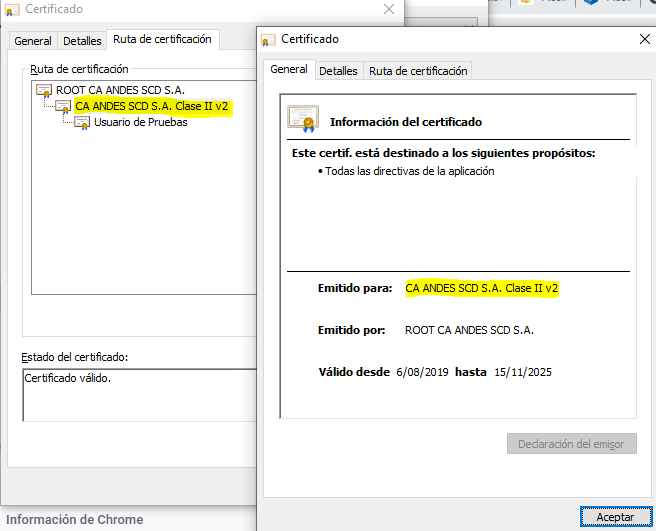Select CA ANDES SCD S.A. Clase II v2 node

click(152, 106)
